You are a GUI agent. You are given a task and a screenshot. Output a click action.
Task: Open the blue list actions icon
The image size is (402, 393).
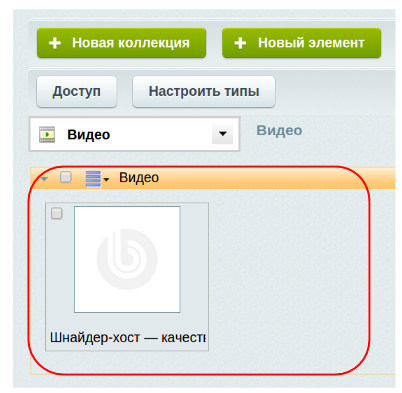93,178
